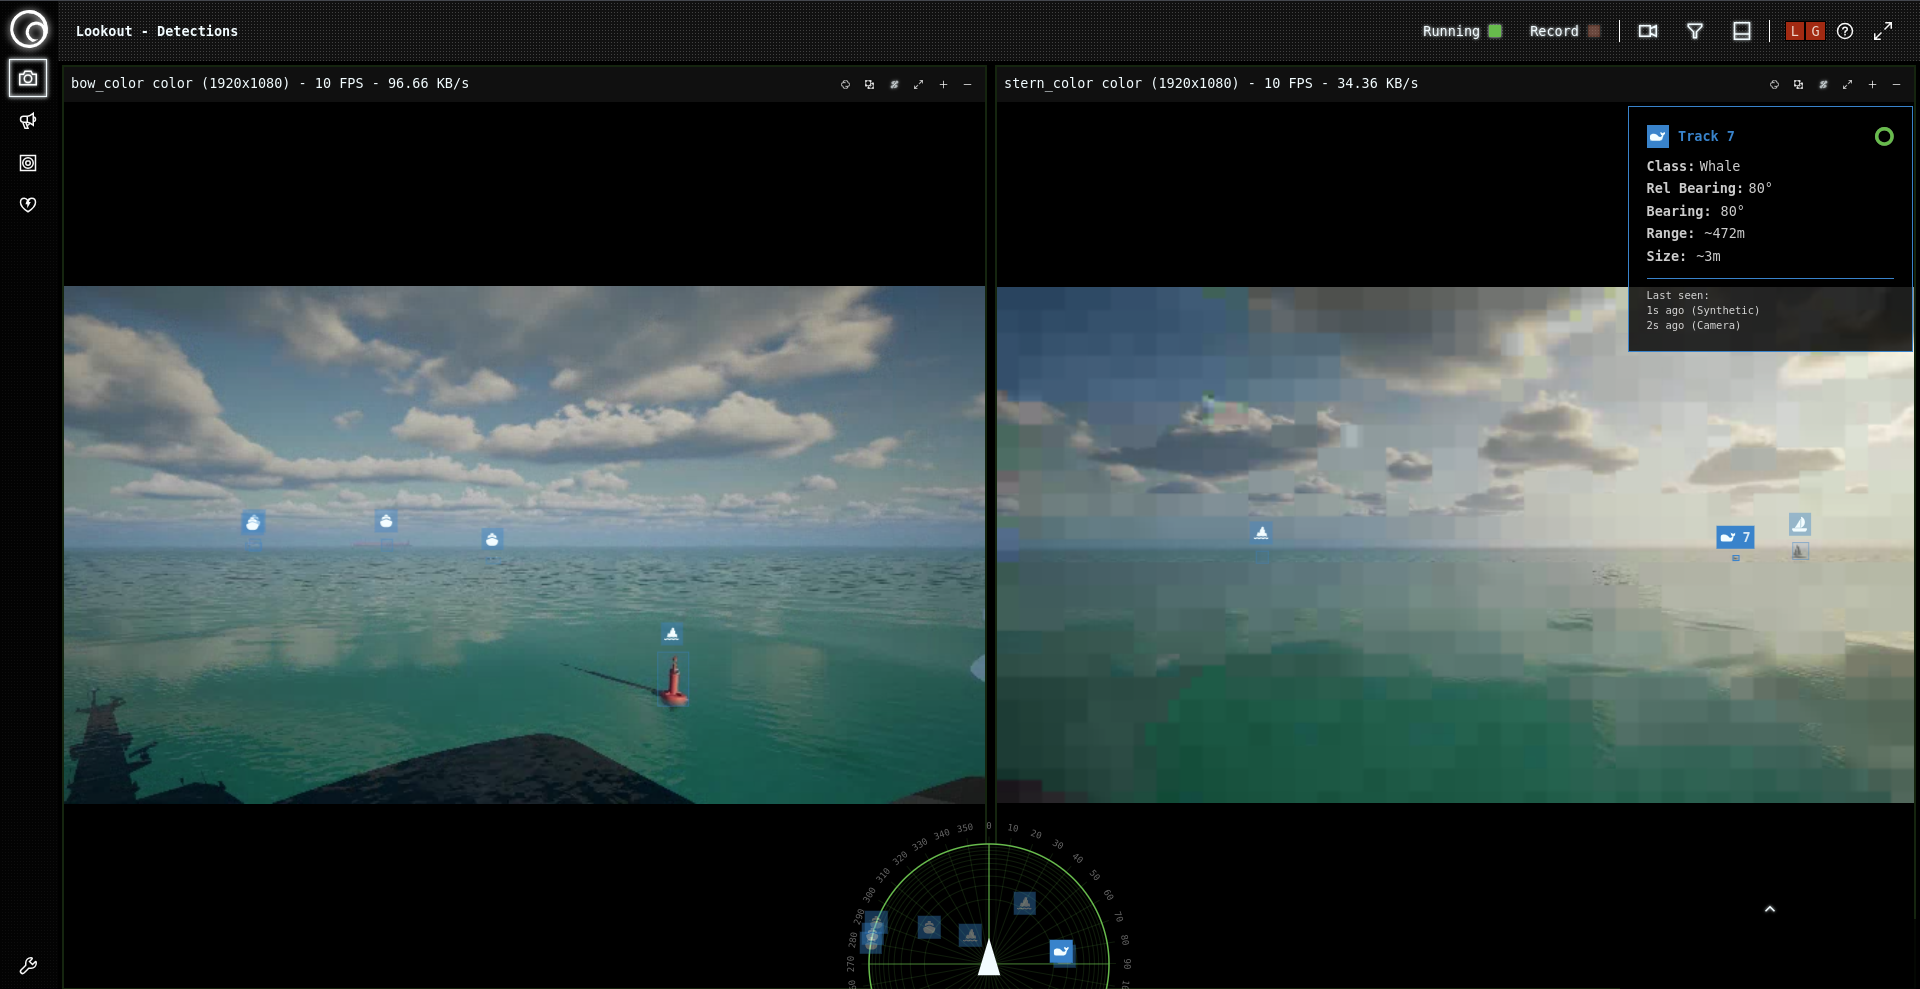The width and height of the screenshot is (1920, 989).
Task: Select the recording target icon in the sidebar
Action: [x=27, y=163]
